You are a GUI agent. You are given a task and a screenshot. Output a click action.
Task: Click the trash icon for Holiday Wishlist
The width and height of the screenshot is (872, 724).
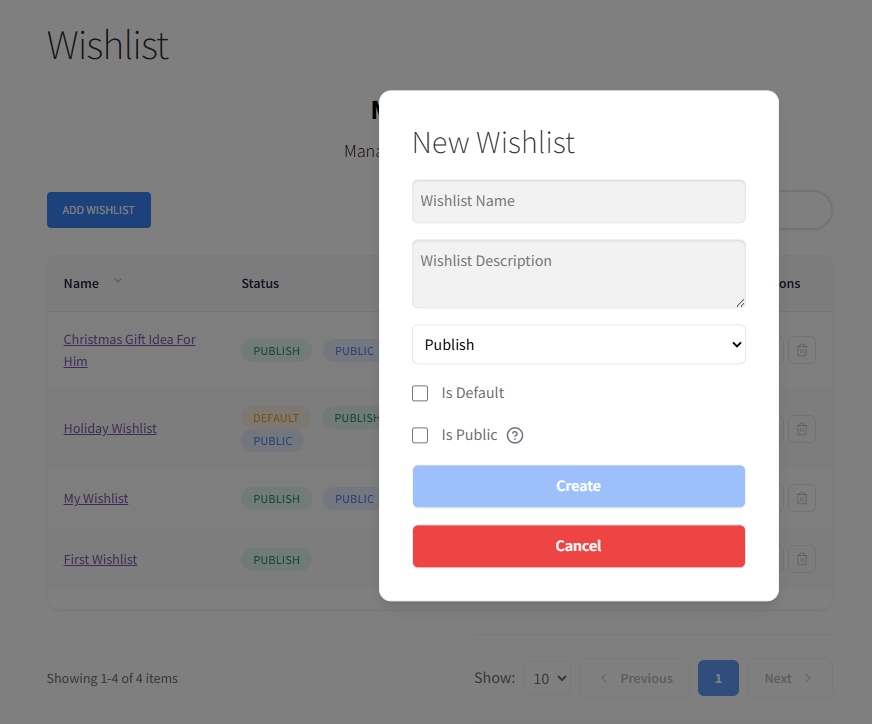(x=801, y=429)
